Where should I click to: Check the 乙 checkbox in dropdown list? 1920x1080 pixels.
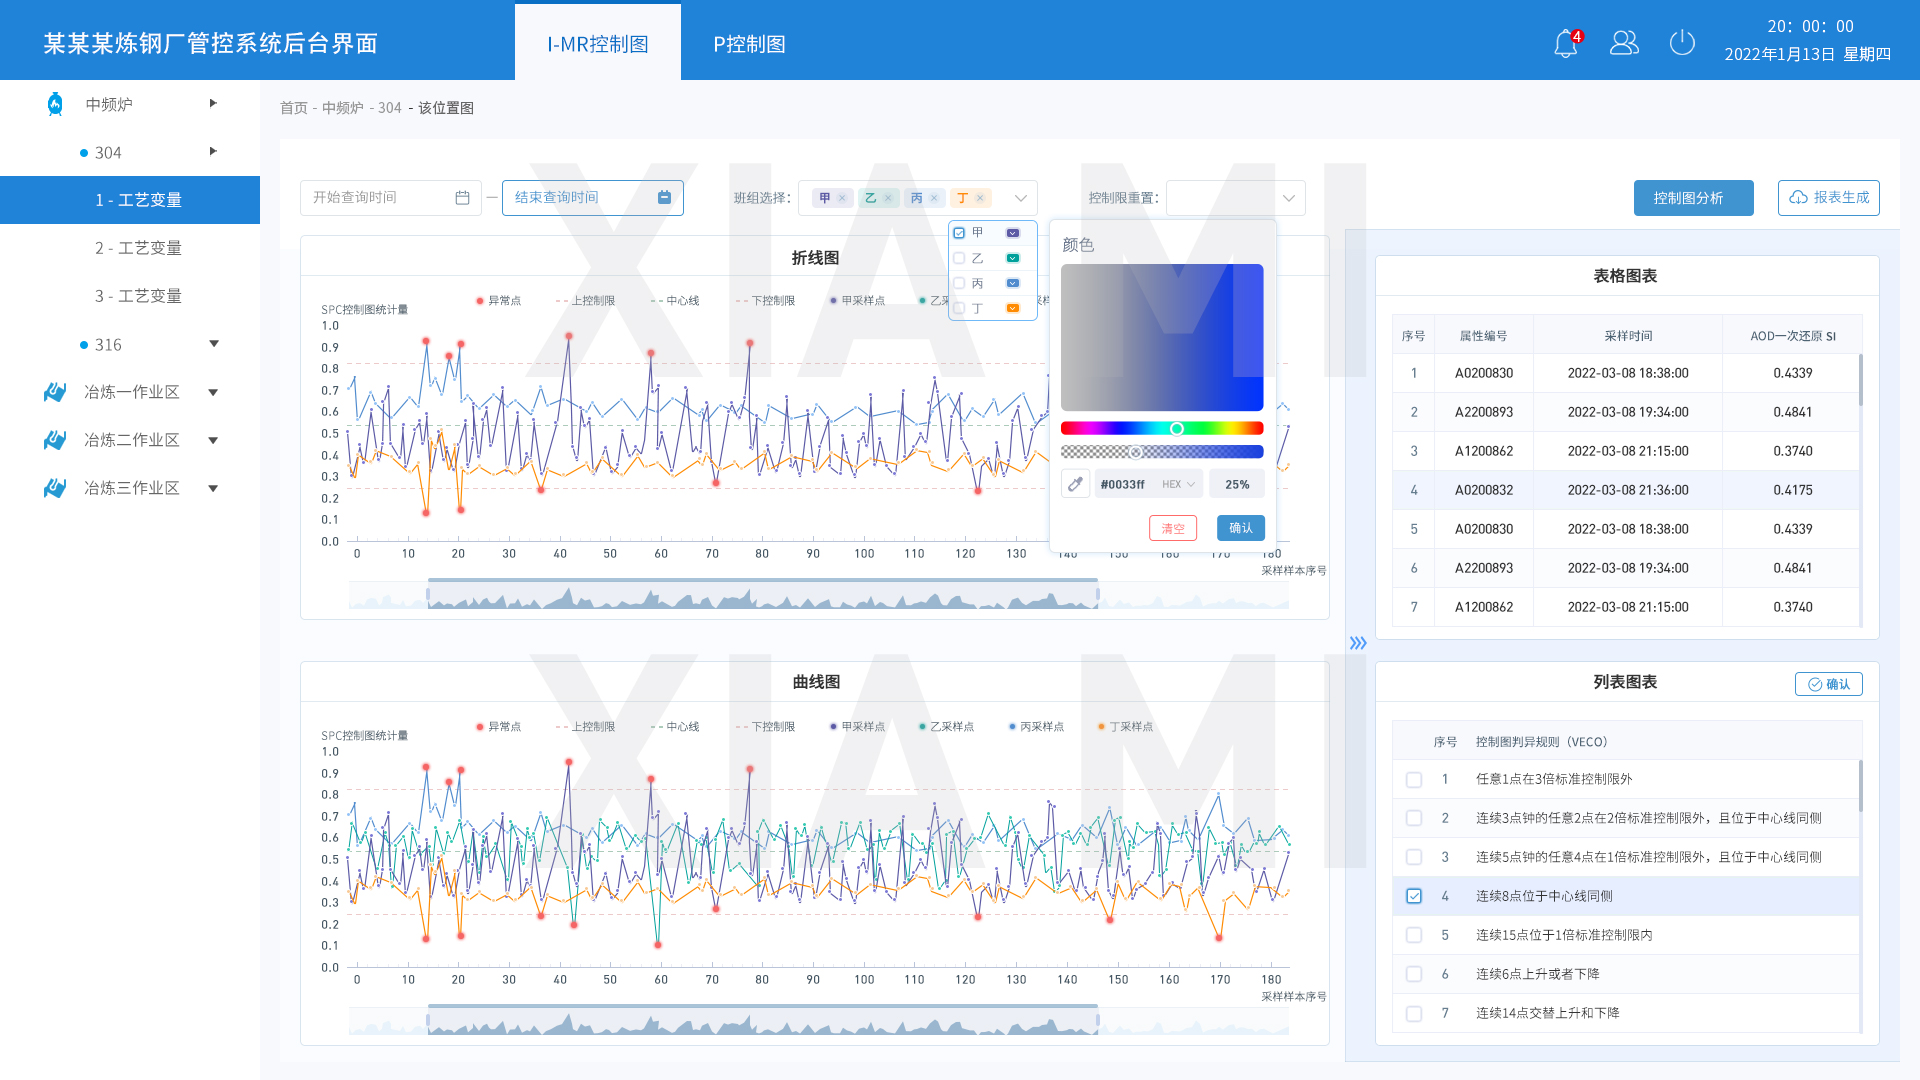click(959, 258)
